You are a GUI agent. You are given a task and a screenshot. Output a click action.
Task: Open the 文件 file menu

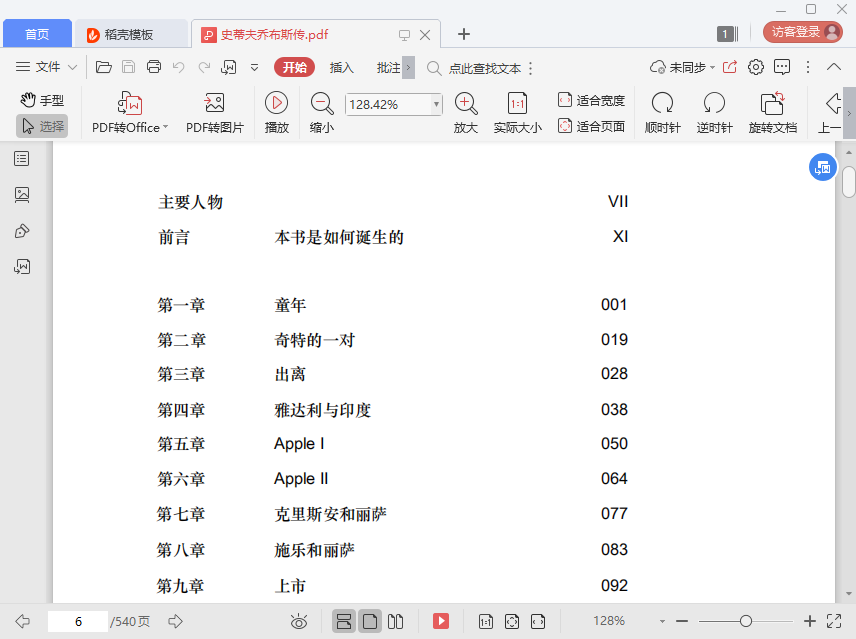pos(46,67)
